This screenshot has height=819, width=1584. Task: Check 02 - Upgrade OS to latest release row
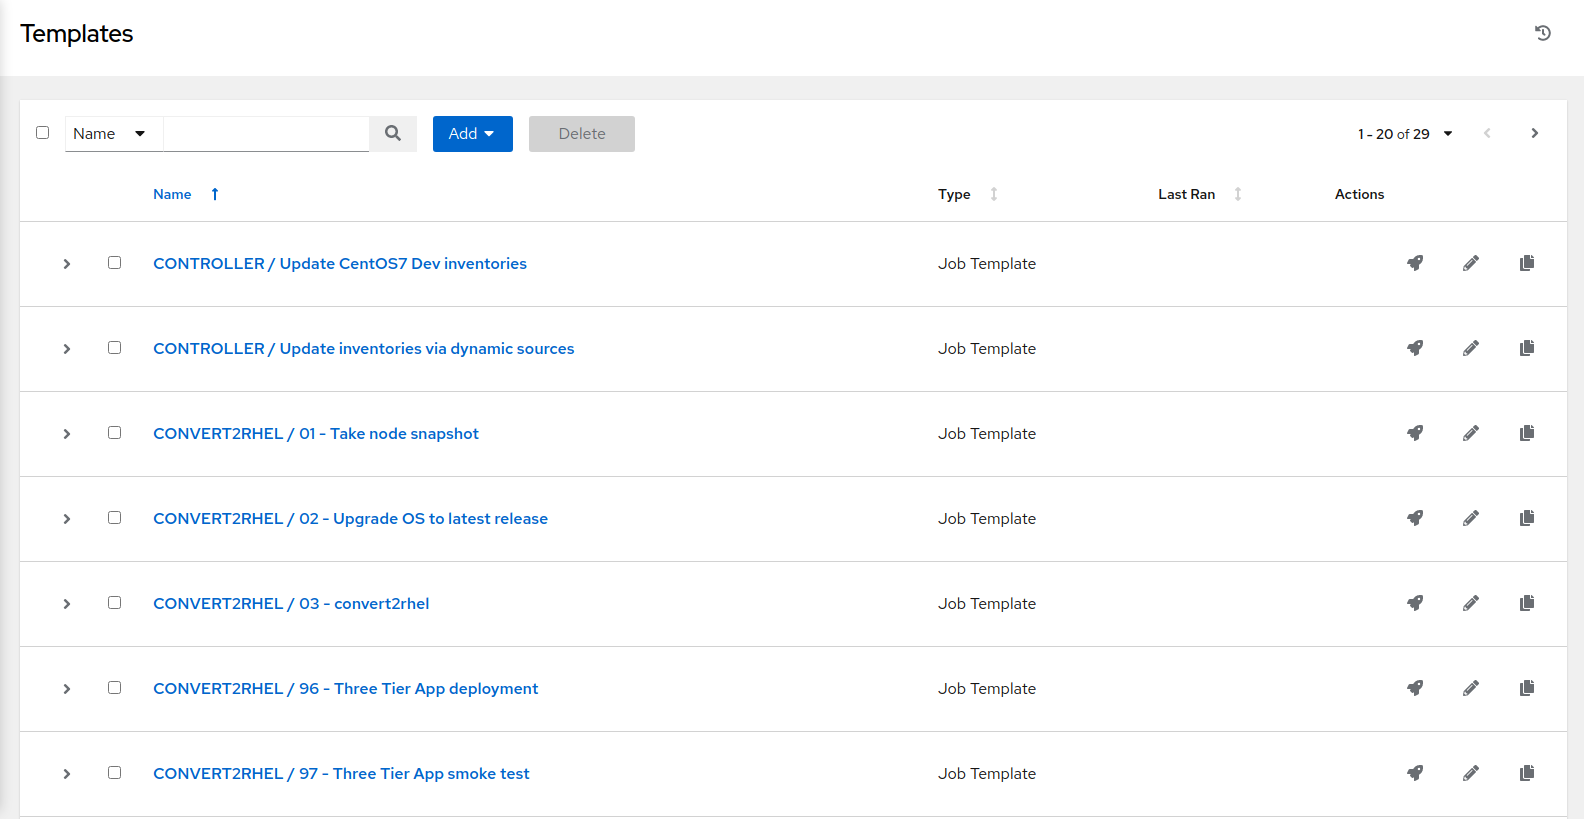[x=114, y=517]
